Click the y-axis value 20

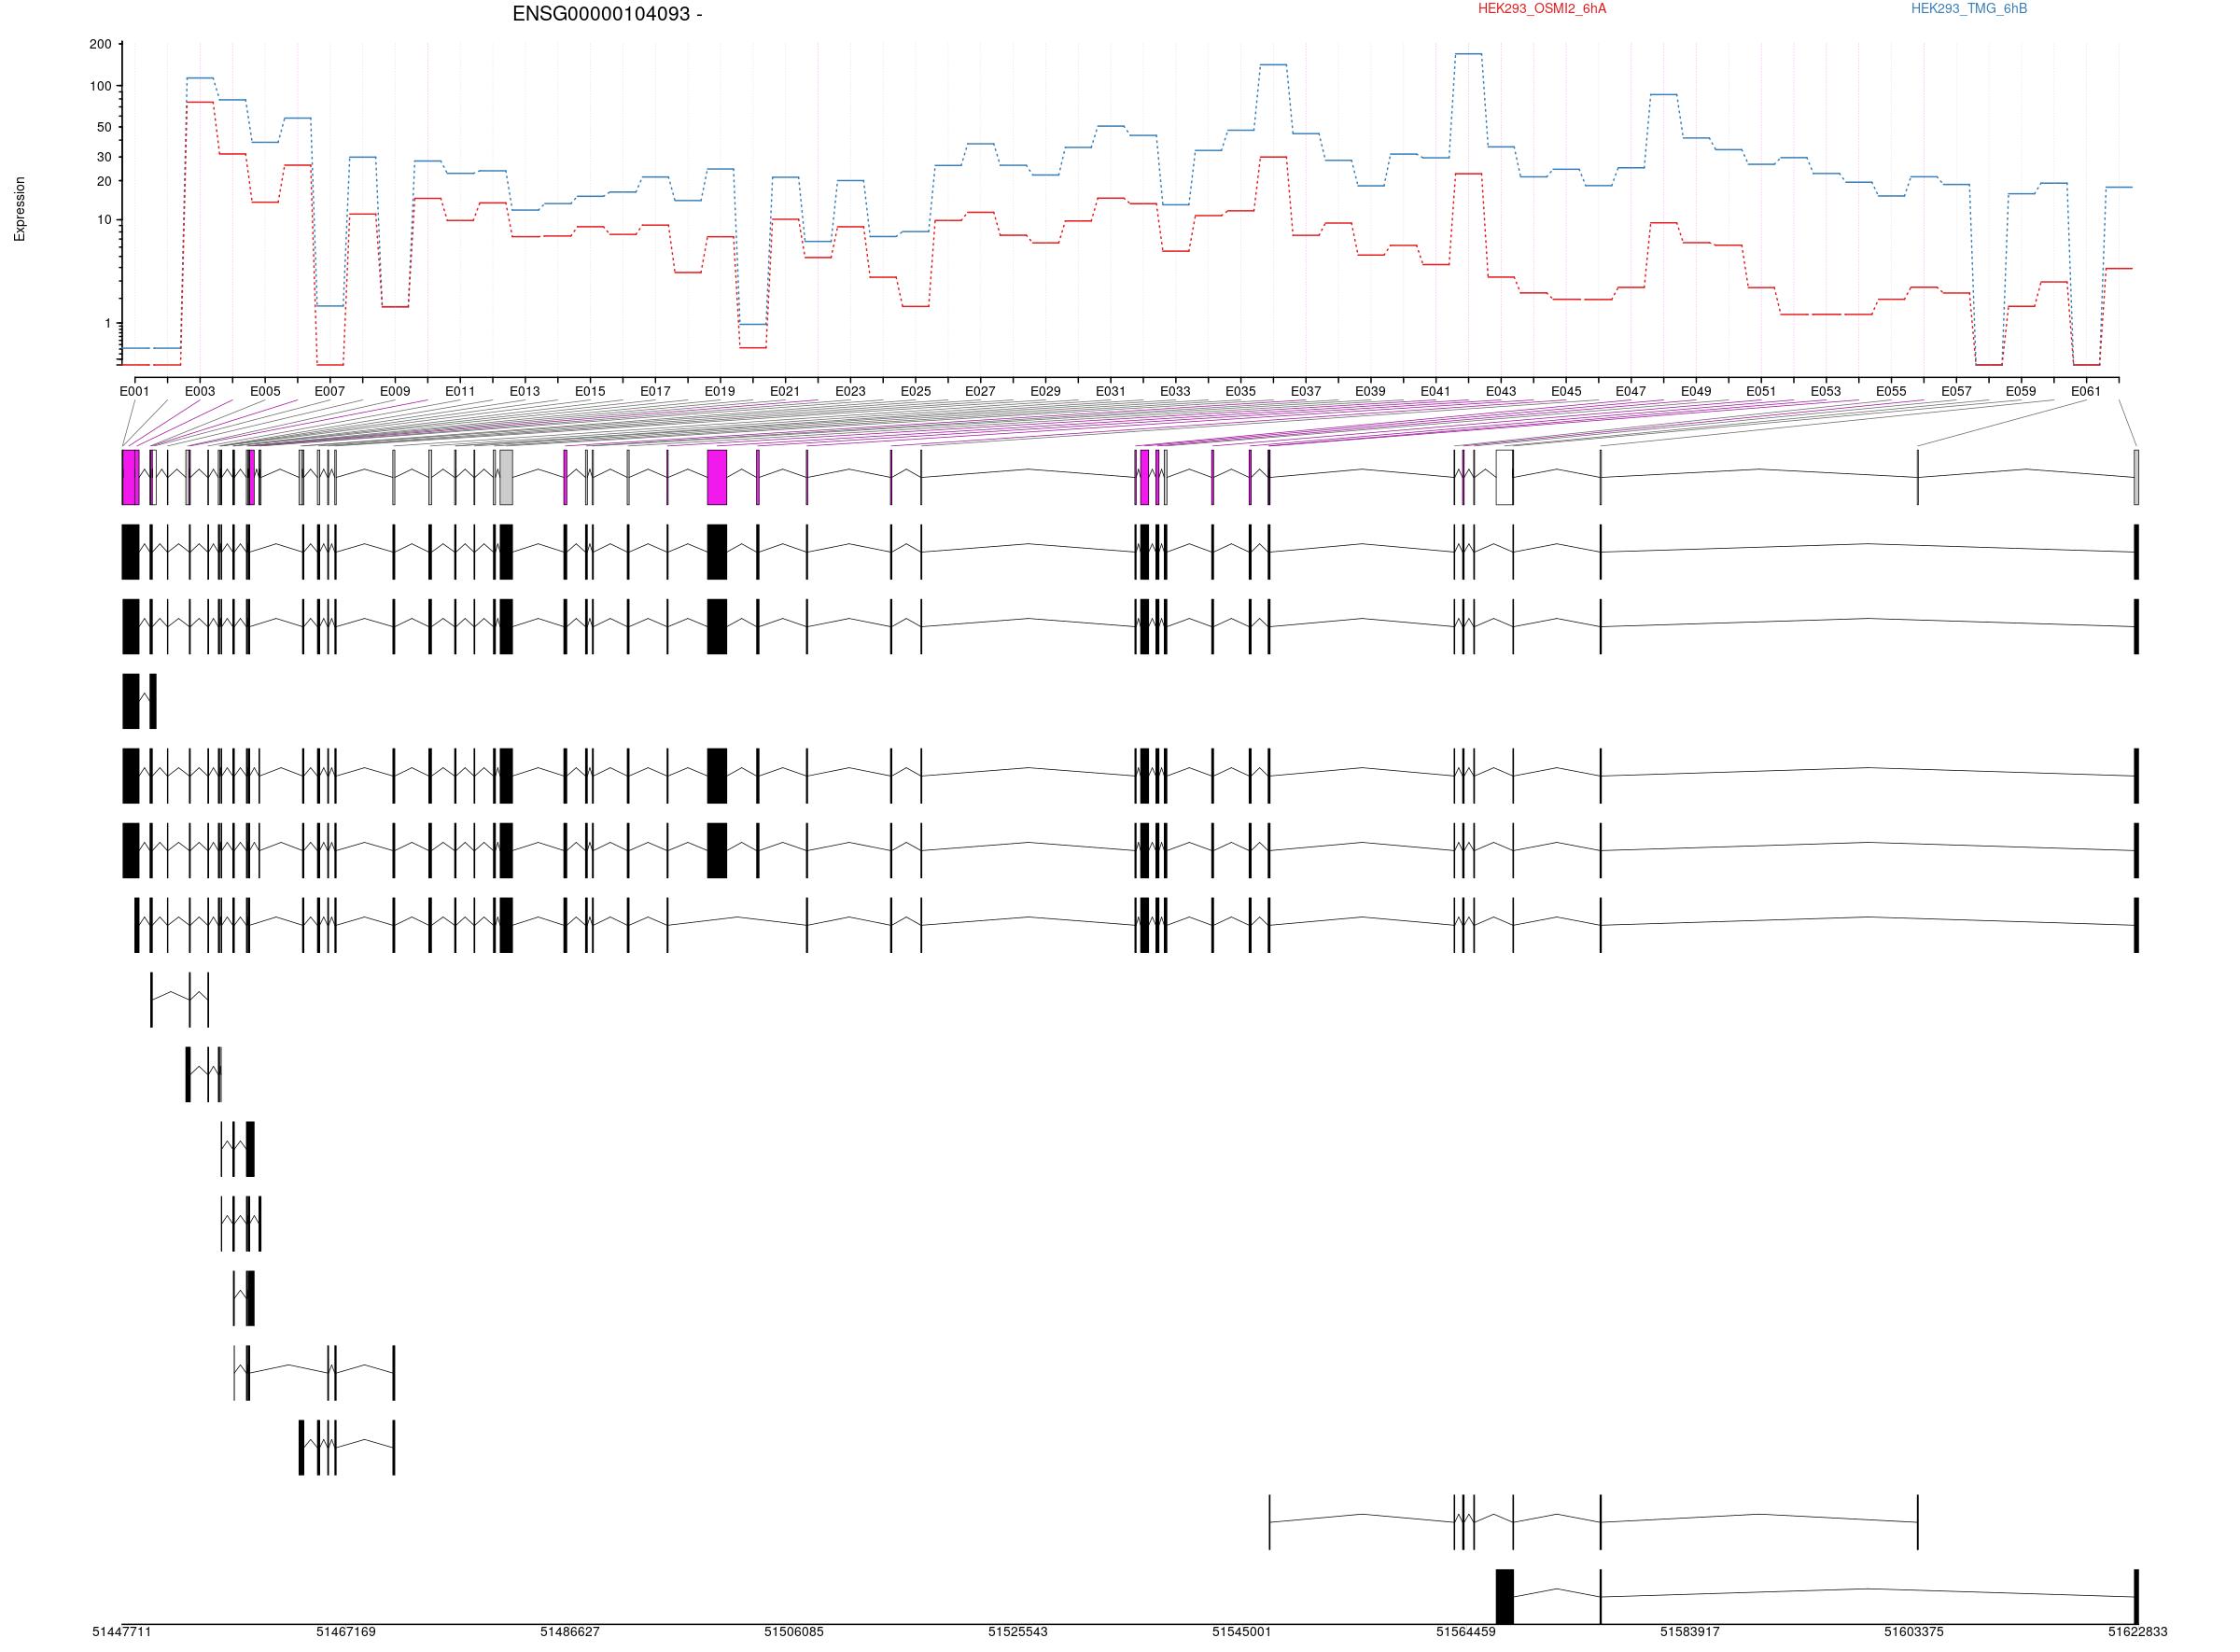(x=104, y=181)
